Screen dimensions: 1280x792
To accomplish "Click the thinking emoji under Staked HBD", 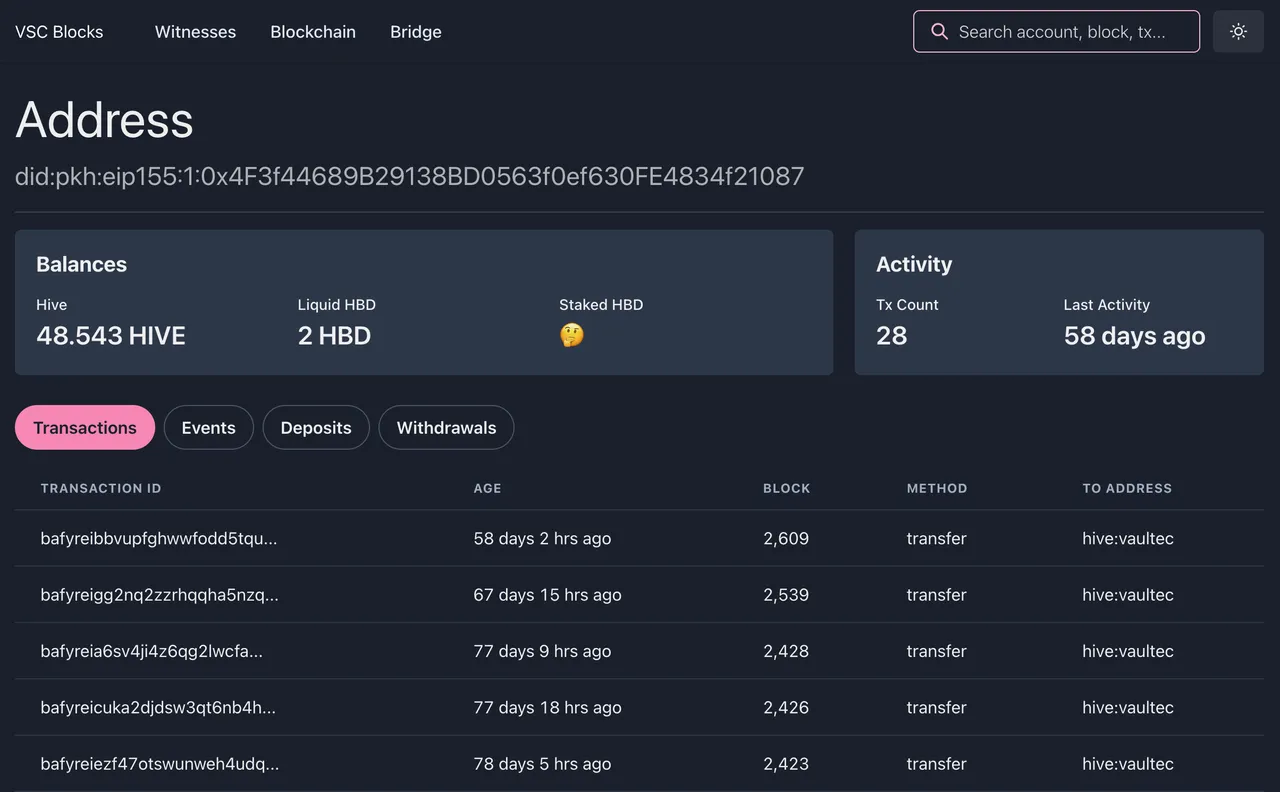I will point(571,335).
